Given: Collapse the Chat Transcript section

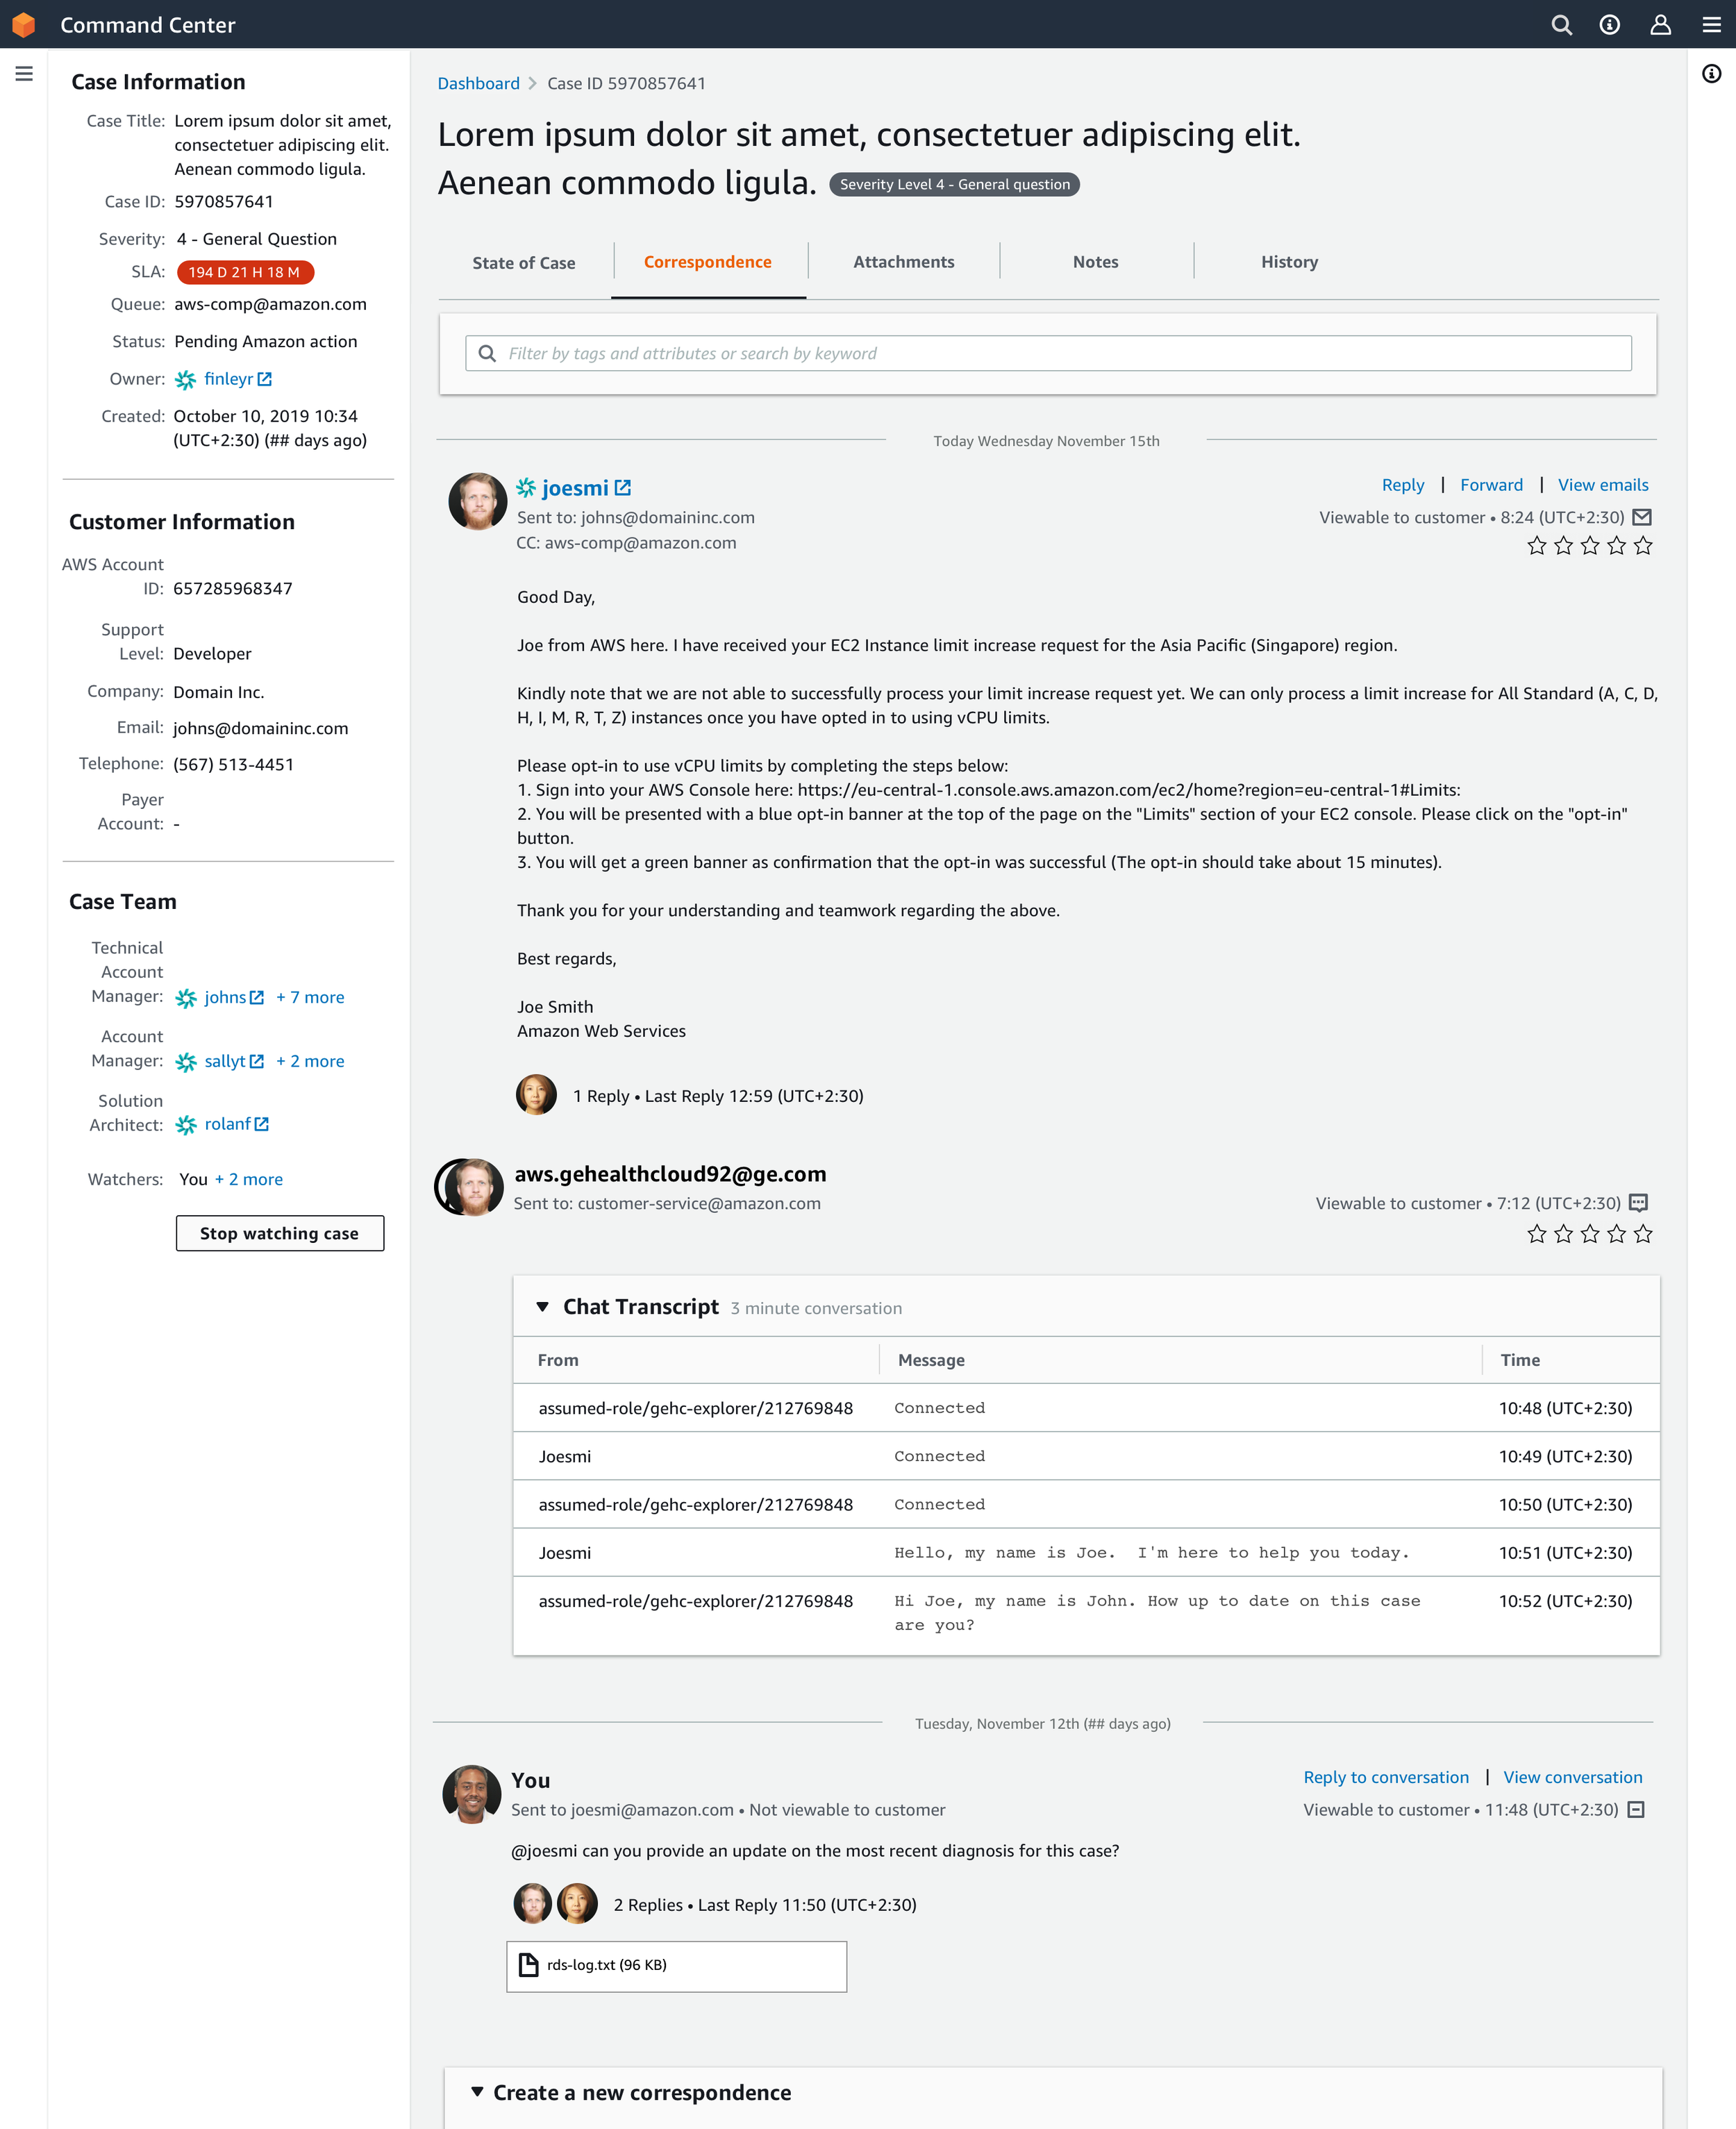Looking at the screenshot, I should (x=543, y=1307).
